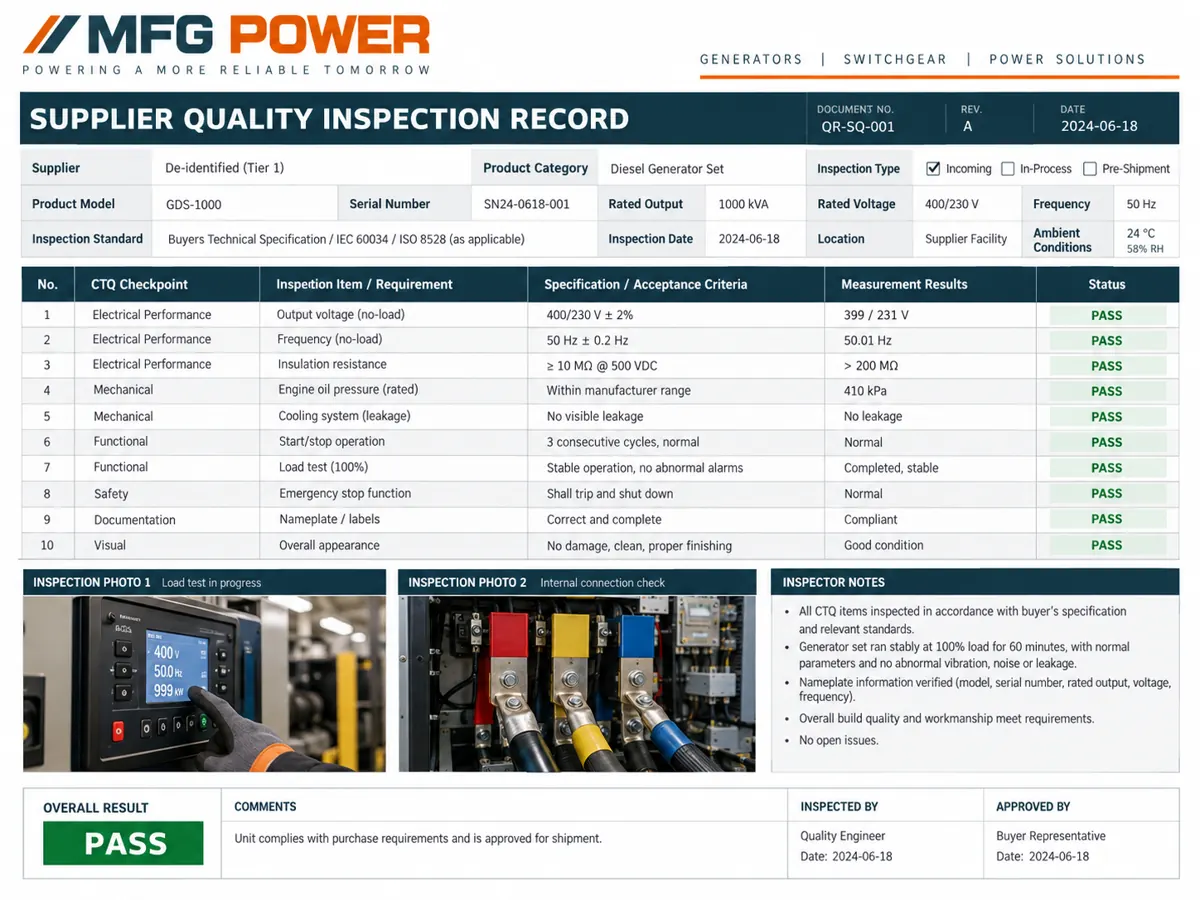Select Emergency stop function item
Image resolution: width=1200 pixels, height=900 pixels.
tap(345, 493)
